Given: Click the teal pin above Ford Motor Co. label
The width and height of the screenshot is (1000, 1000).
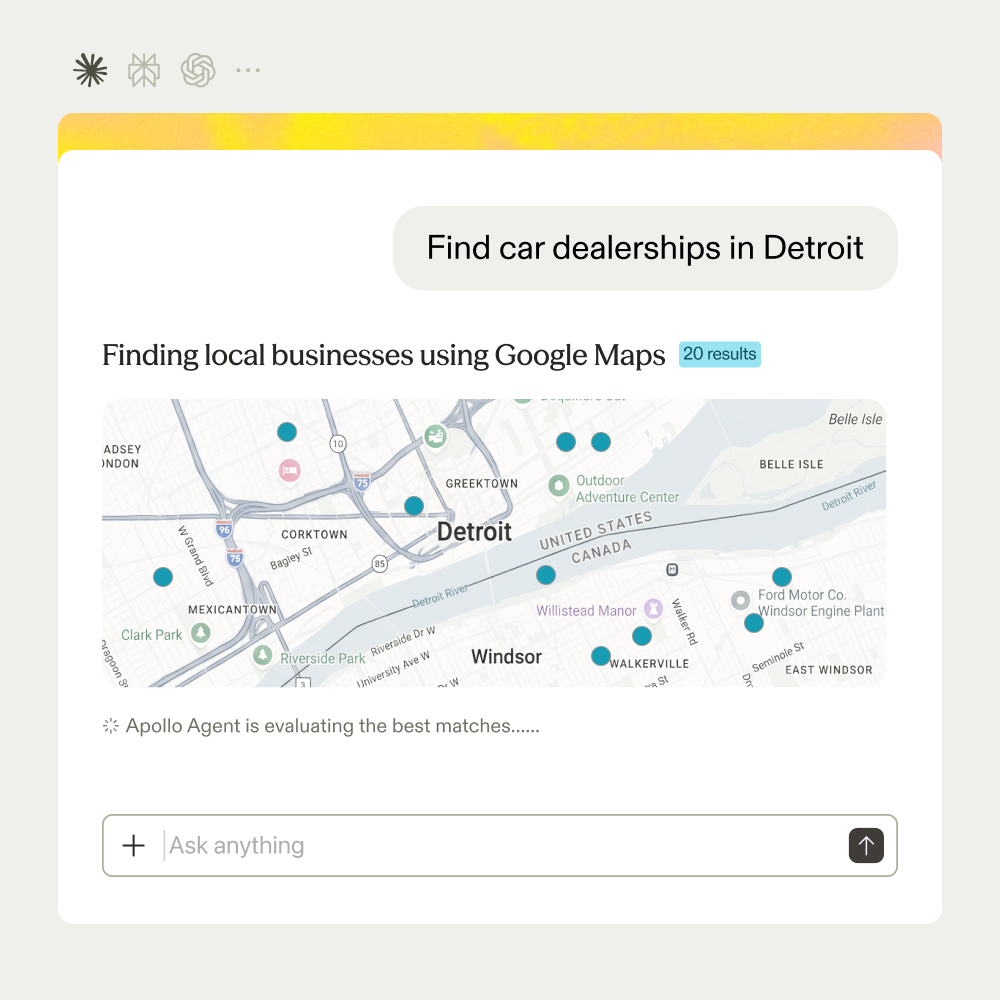Looking at the screenshot, I should pyautogui.click(x=782, y=577).
